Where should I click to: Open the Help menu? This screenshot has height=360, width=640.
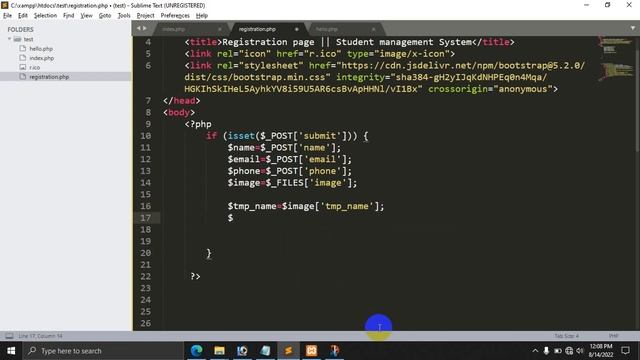202,16
